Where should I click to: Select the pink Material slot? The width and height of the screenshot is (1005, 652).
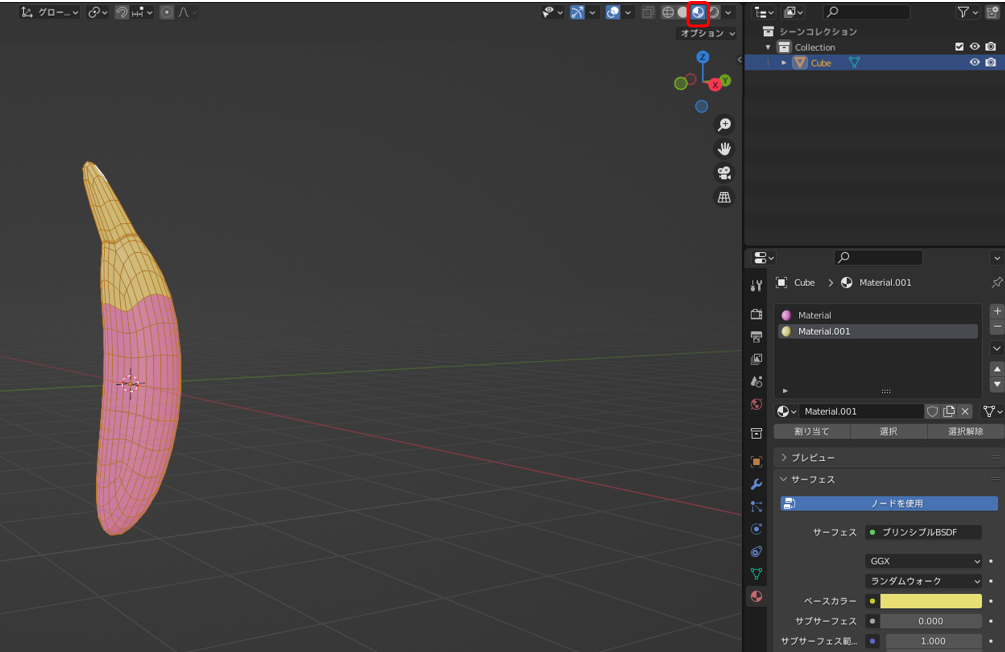point(877,315)
